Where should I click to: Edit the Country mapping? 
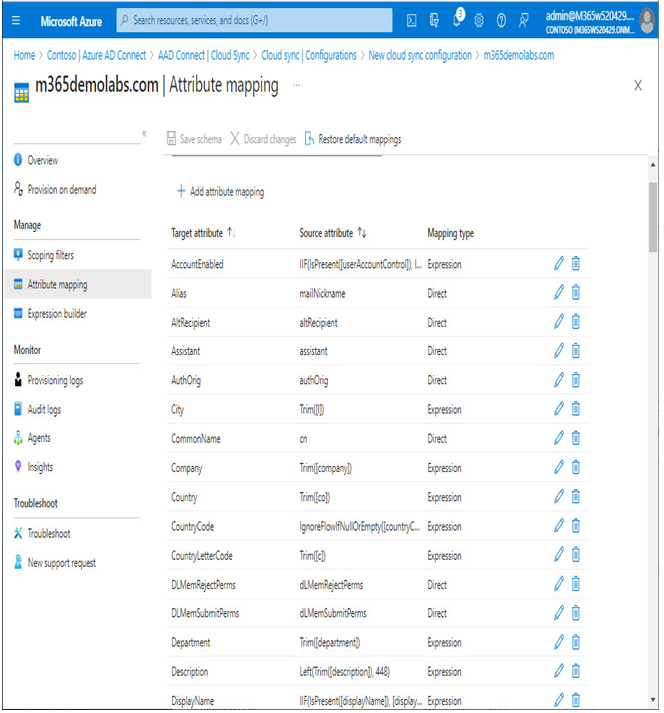click(x=559, y=496)
